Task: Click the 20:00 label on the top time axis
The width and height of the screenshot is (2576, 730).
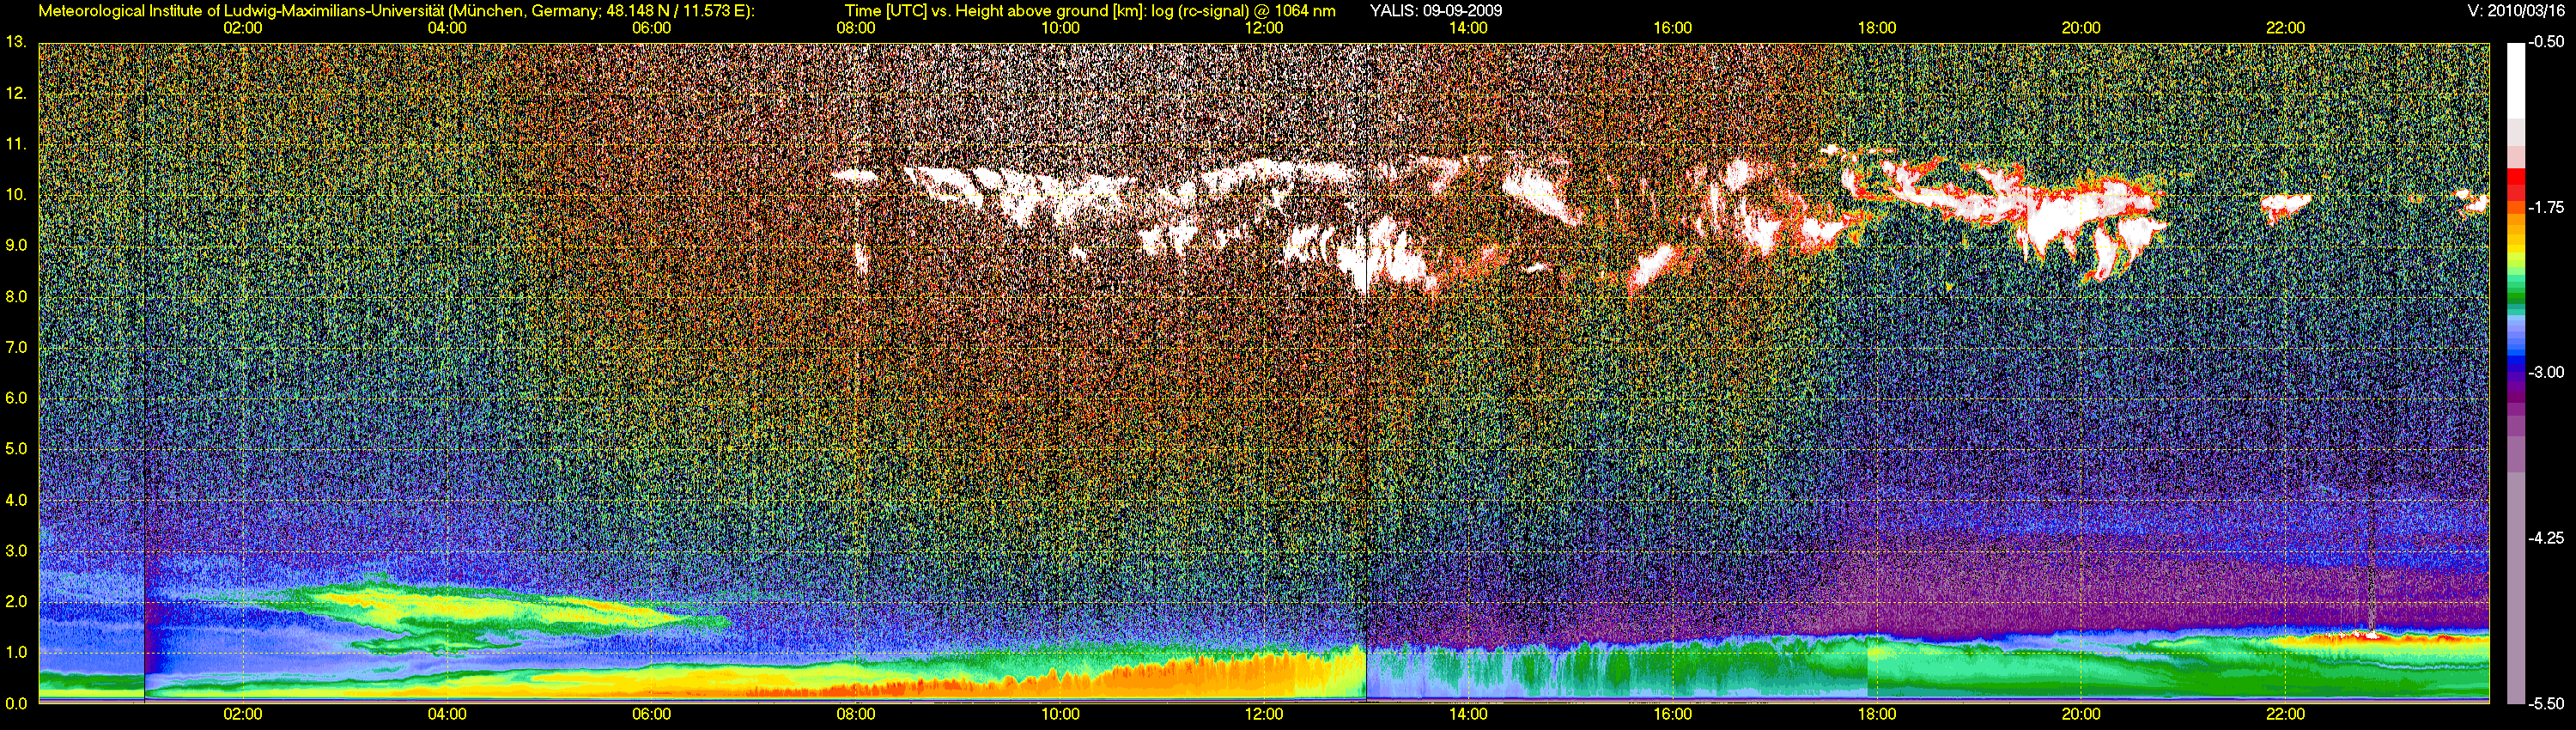Action: [x=2081, y=28]
